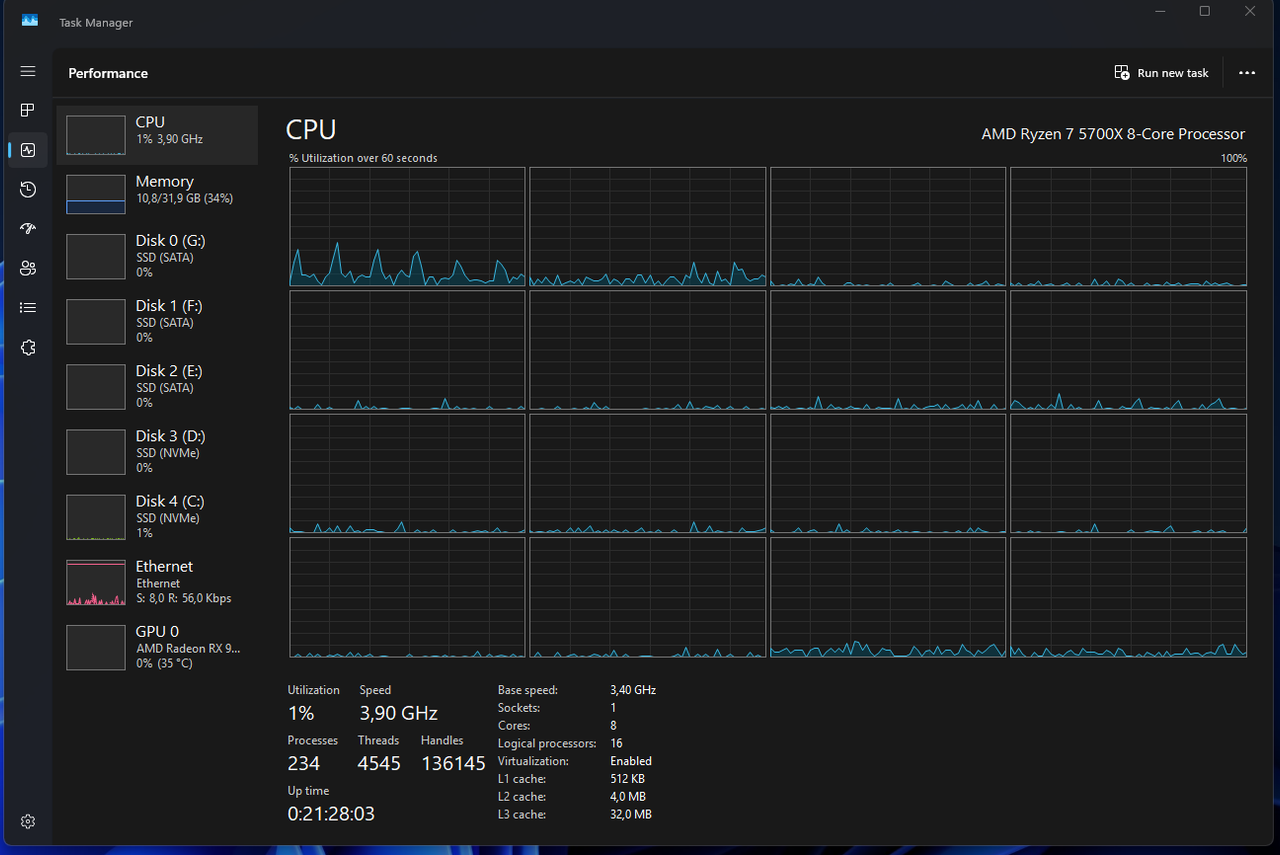This screenshot has height=855, width=1280.
Task: Open the App history page icon
Action: pos(28,189)
